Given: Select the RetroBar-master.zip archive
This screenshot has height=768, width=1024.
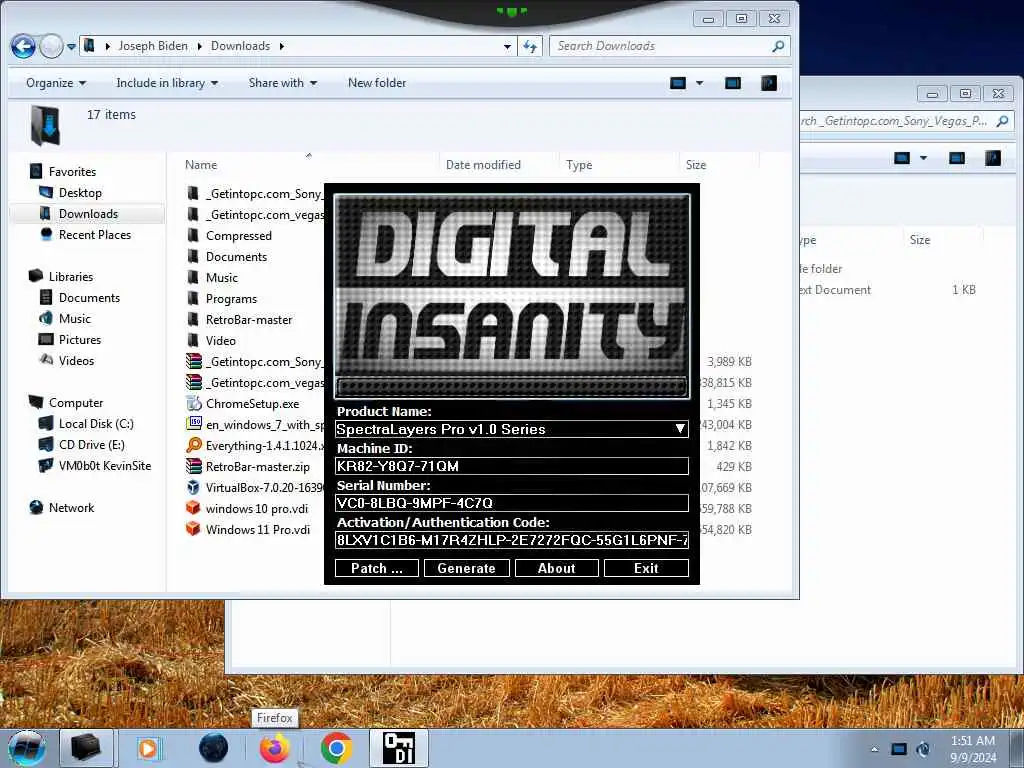Looking at the screenshot, I should pyautogui.click(x=257, y=466).
